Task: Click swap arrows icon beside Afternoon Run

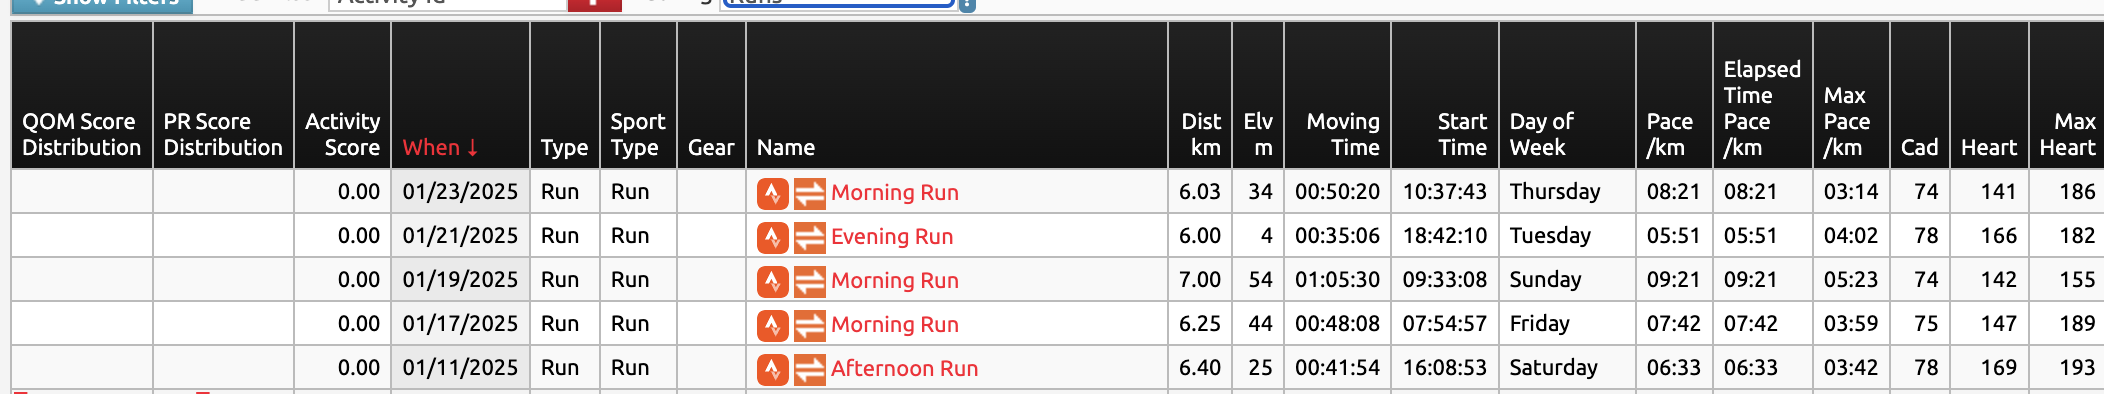Action: point(809,369)
